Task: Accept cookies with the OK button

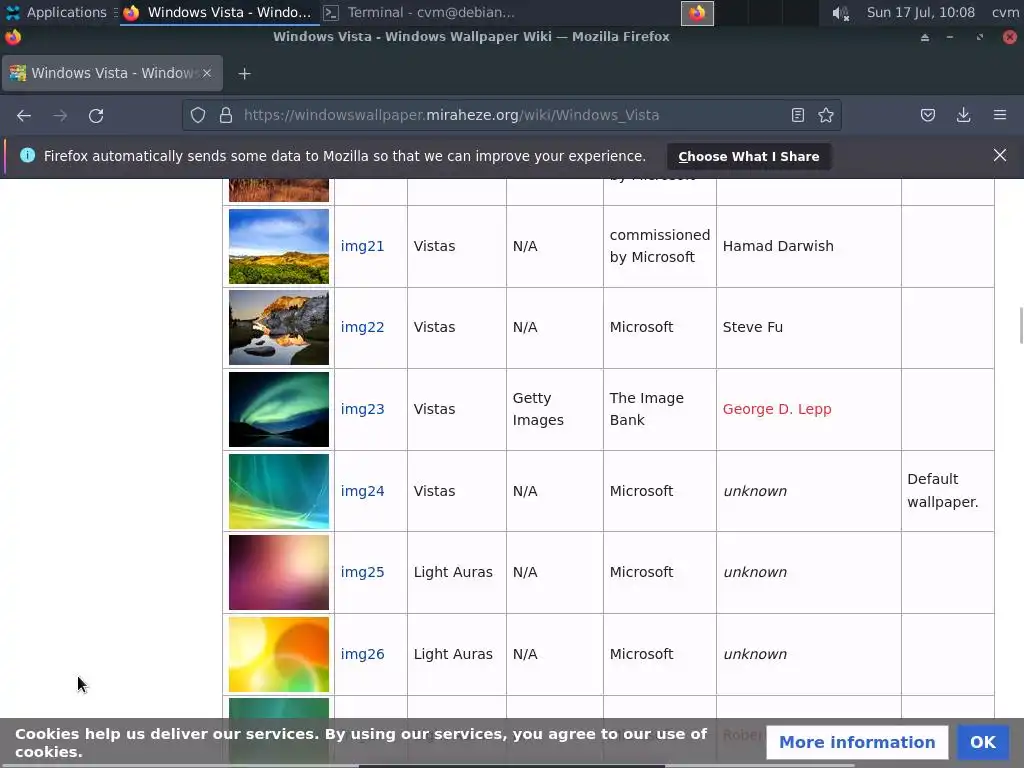Action: coord(982,743)
